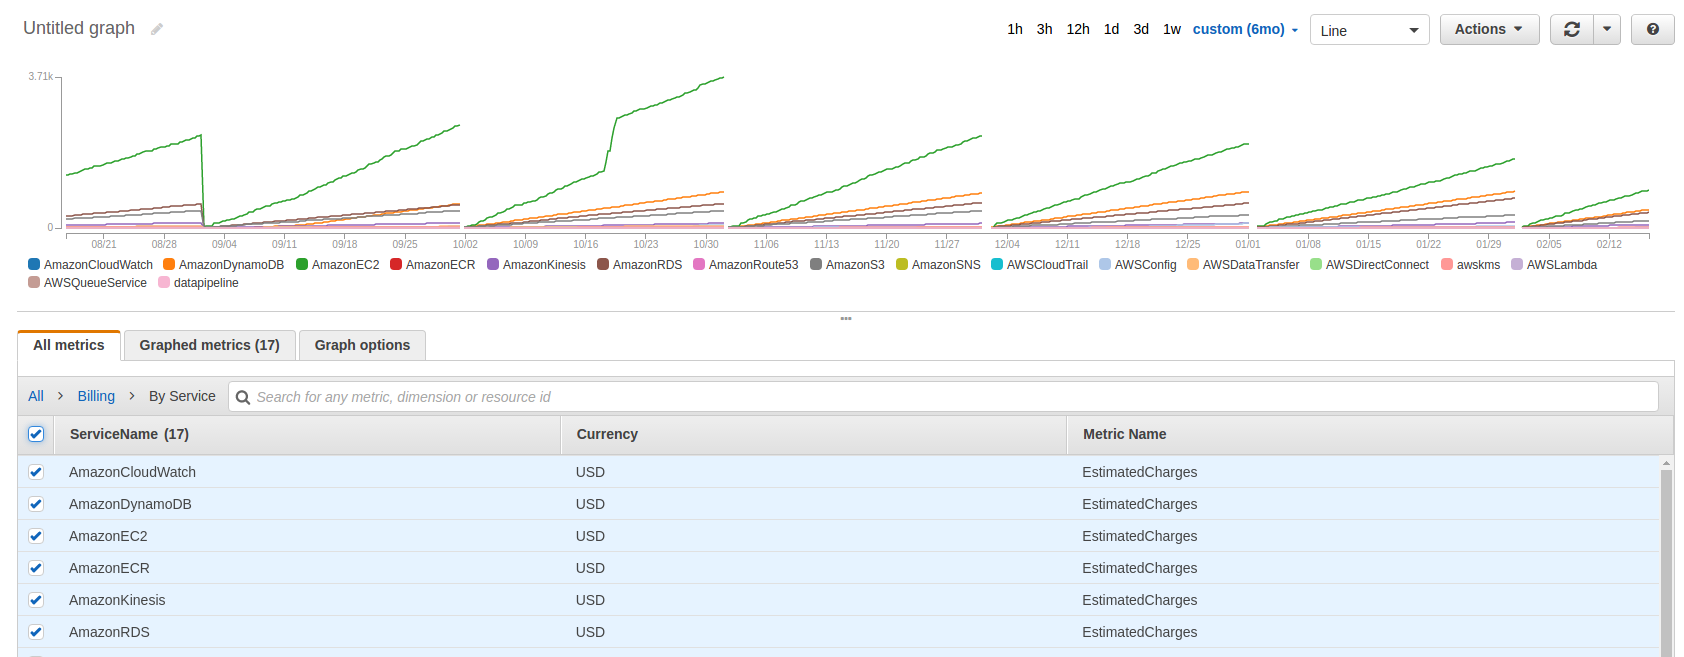Viewport: 1684px width, 657px height.
Task: Switch to Graphed metrics (17) tab
Action: tap(210, 345)
